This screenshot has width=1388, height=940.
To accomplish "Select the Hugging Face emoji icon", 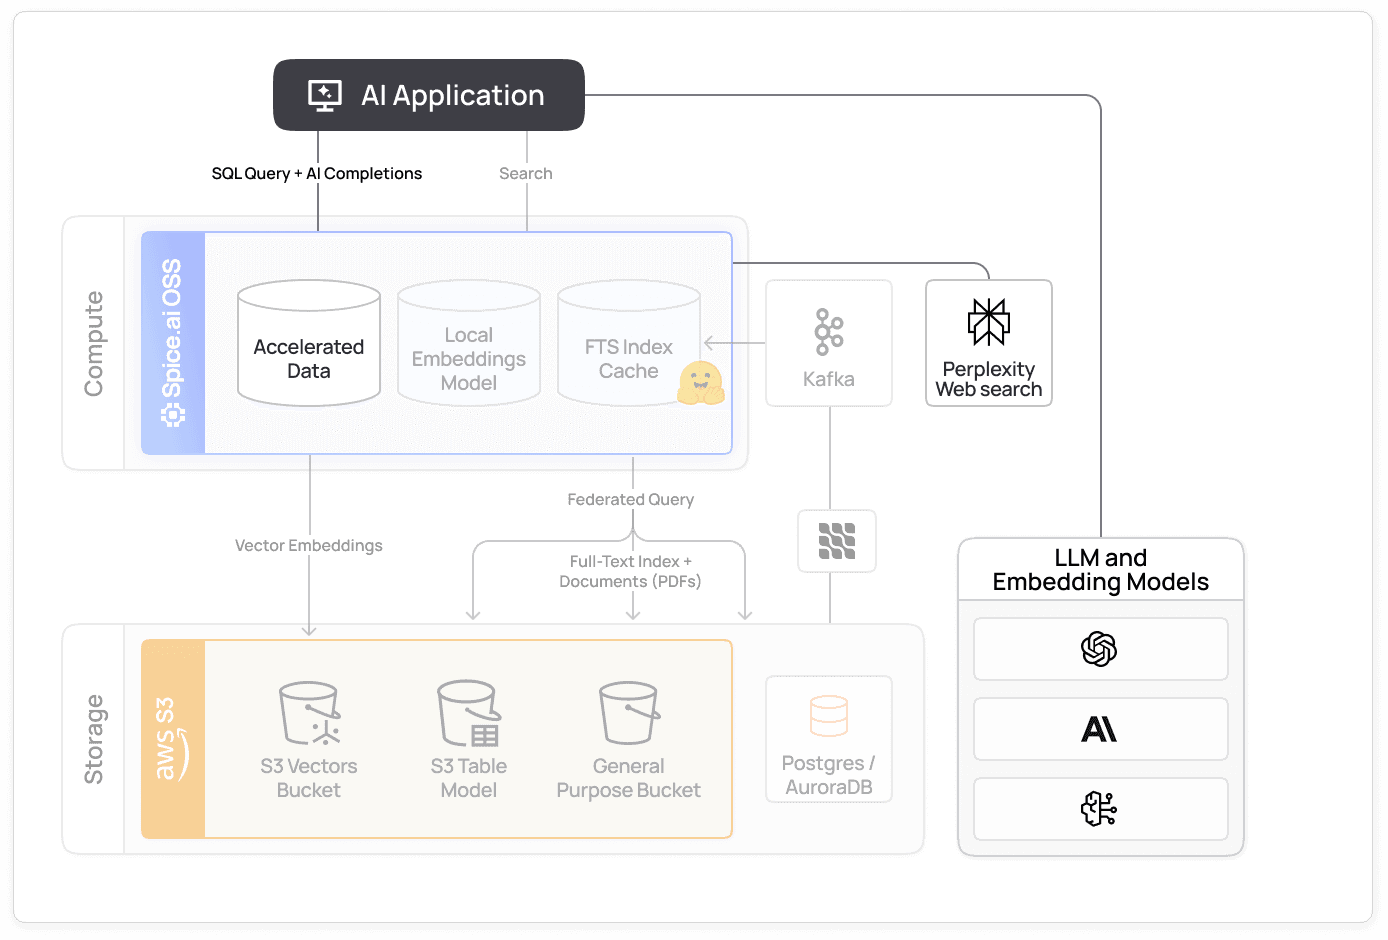I will point(702,384).
